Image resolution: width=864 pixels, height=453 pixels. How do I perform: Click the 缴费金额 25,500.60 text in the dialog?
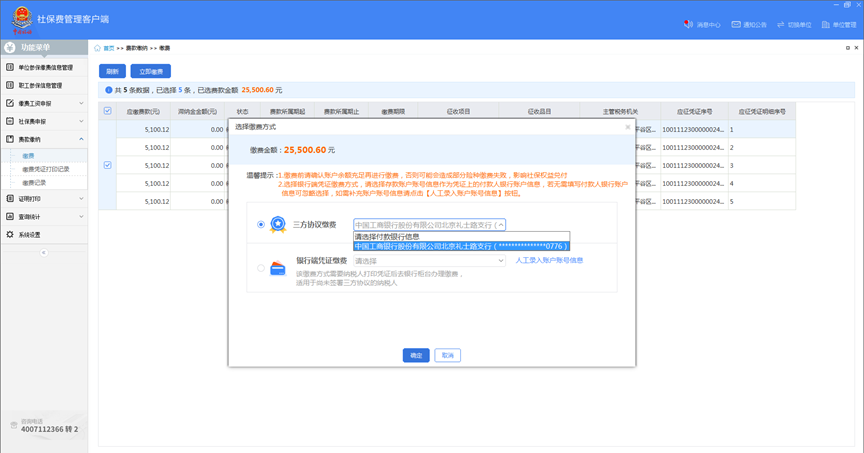292,150
